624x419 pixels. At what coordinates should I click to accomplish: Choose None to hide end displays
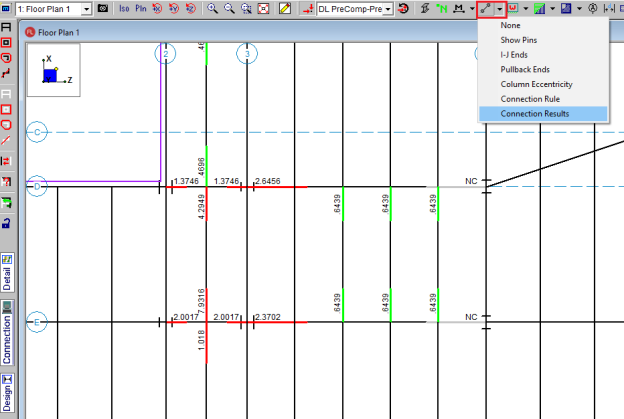coord(511,25)
